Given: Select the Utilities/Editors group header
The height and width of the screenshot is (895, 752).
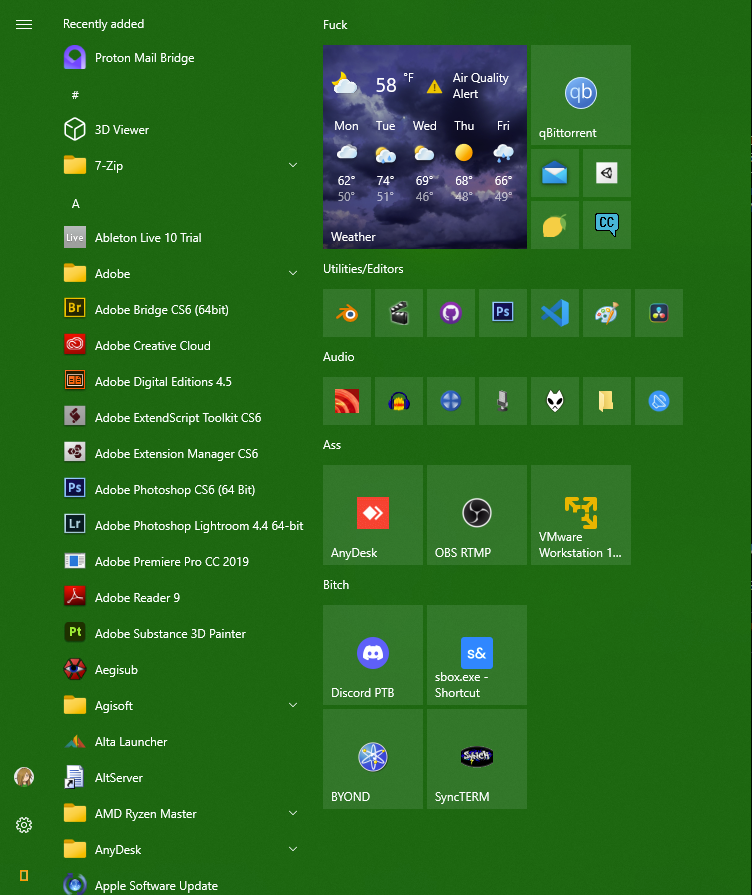Looking at the screenshot, I should [x=363, y=269].
